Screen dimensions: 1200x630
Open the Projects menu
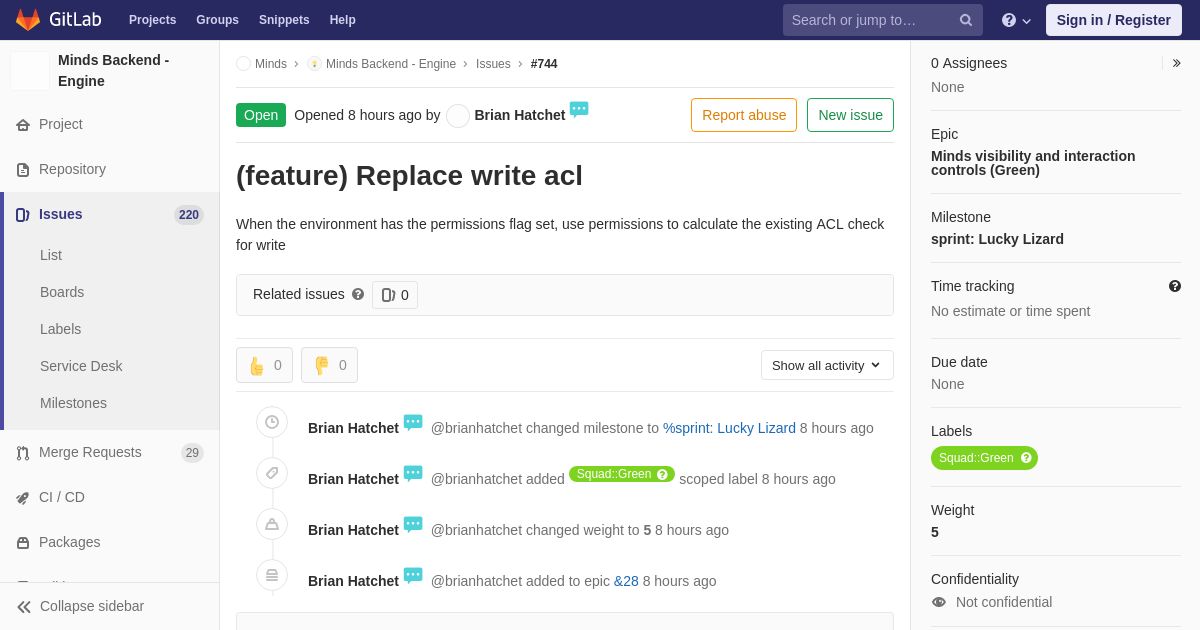pos(152,20)
